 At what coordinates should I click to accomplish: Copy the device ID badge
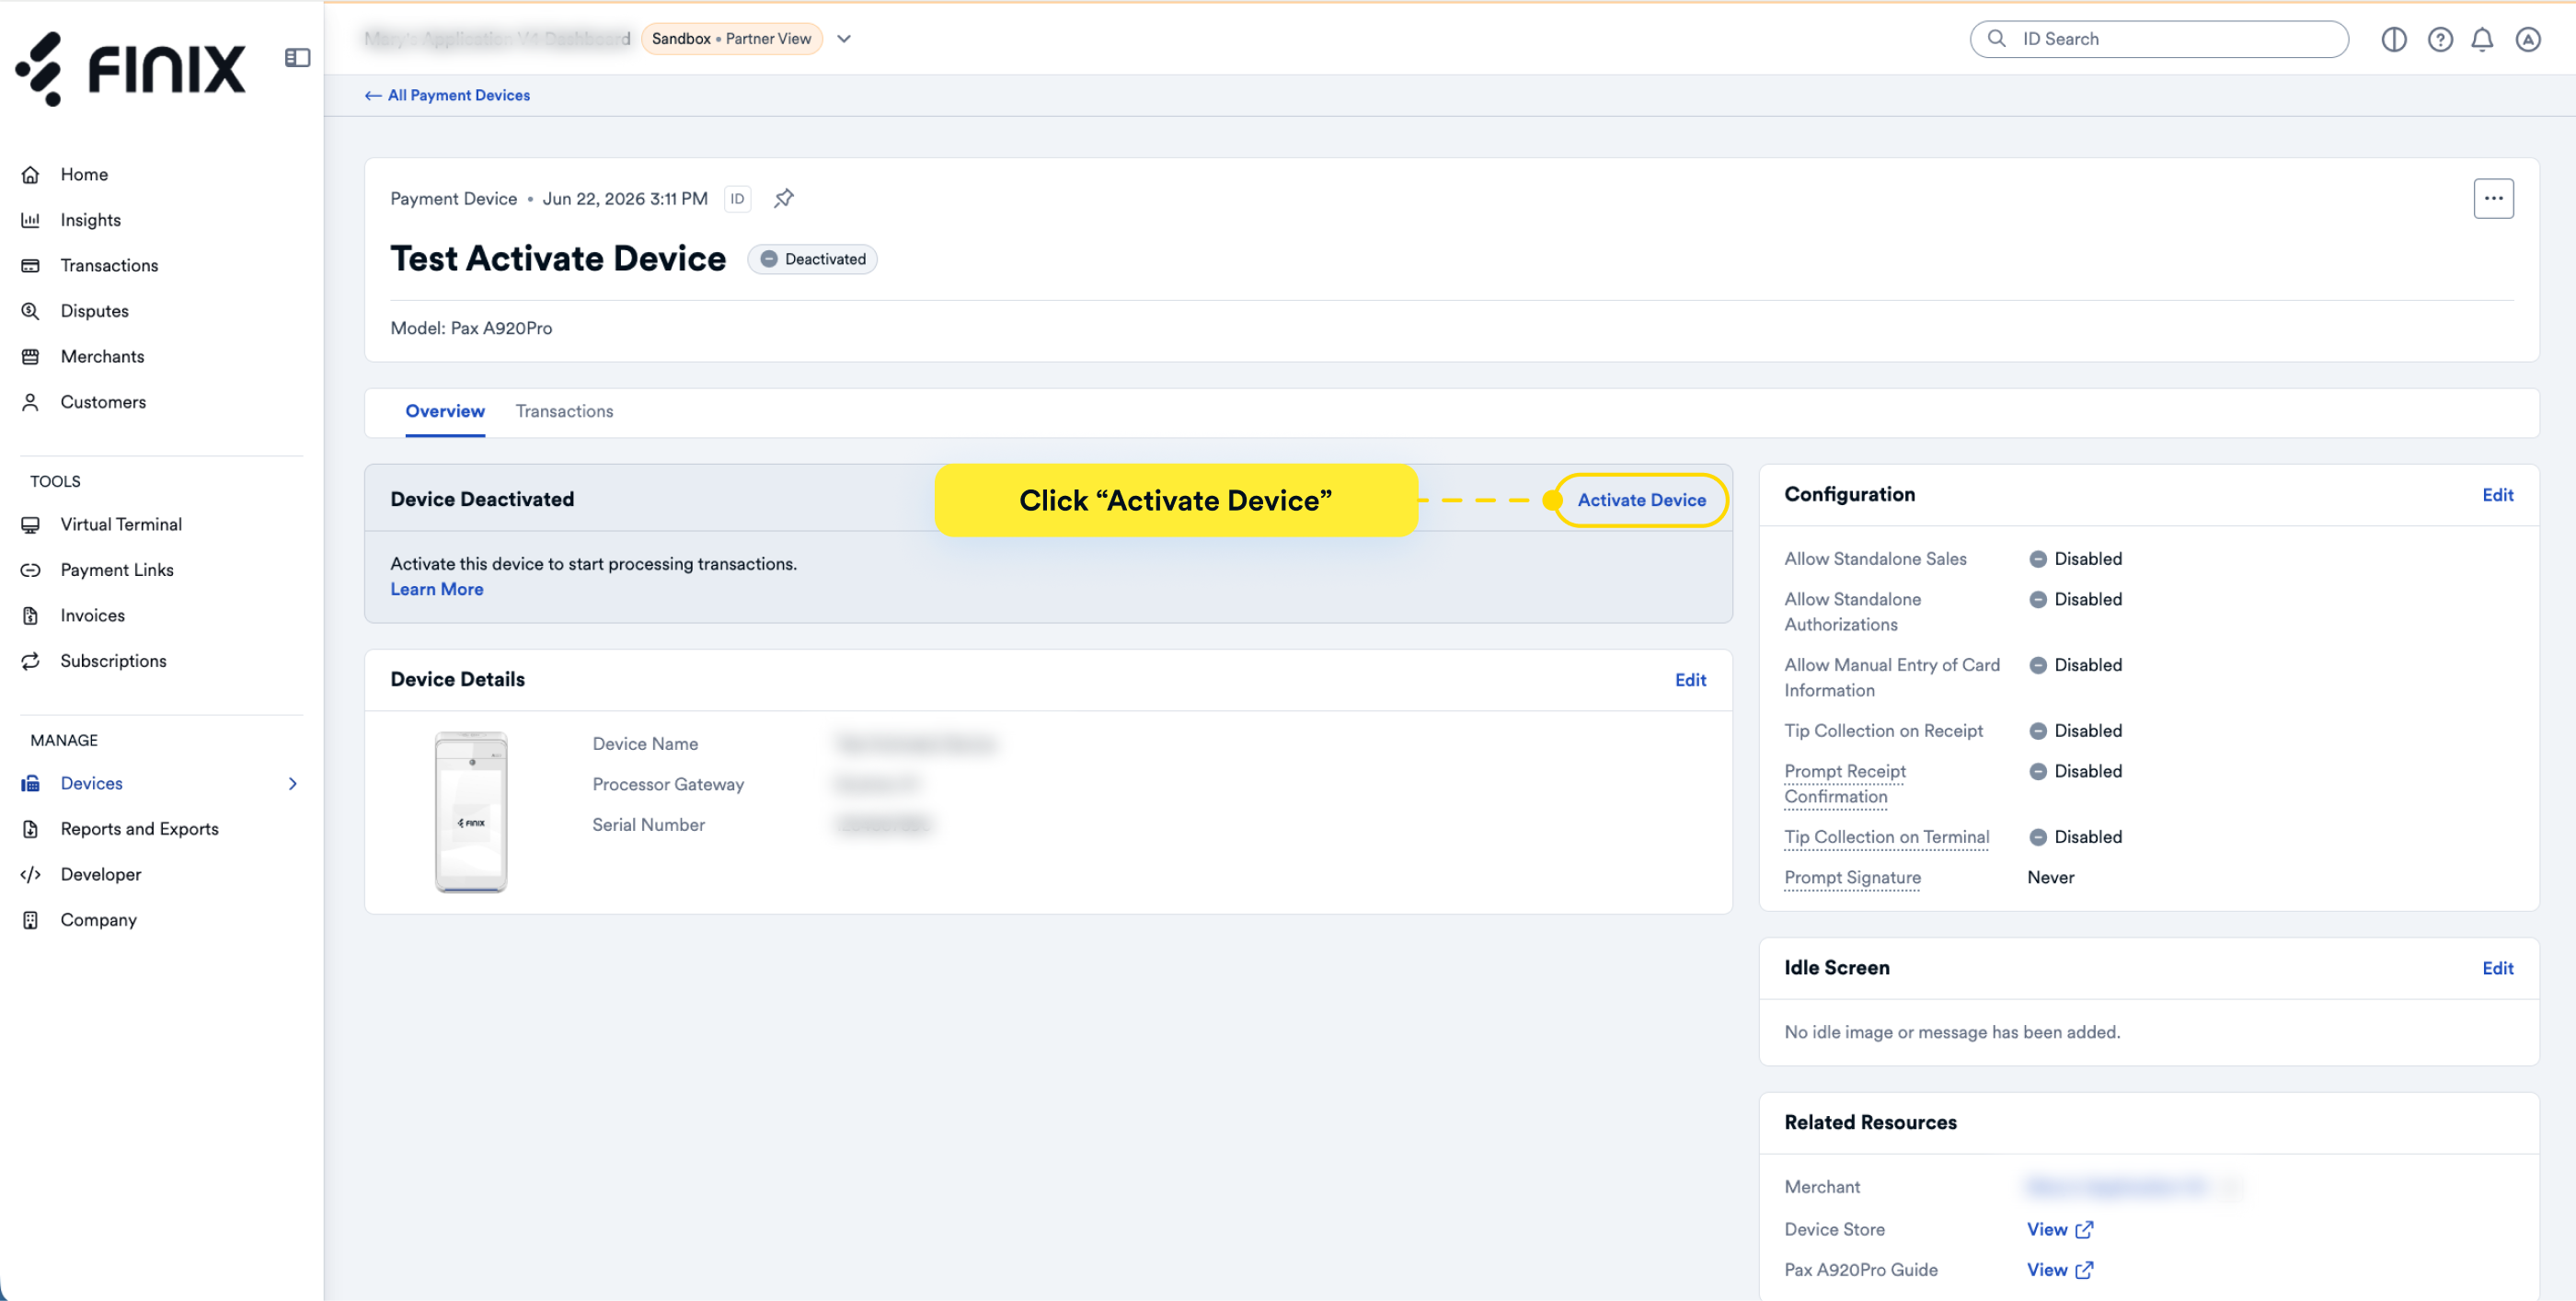point(737,198)
